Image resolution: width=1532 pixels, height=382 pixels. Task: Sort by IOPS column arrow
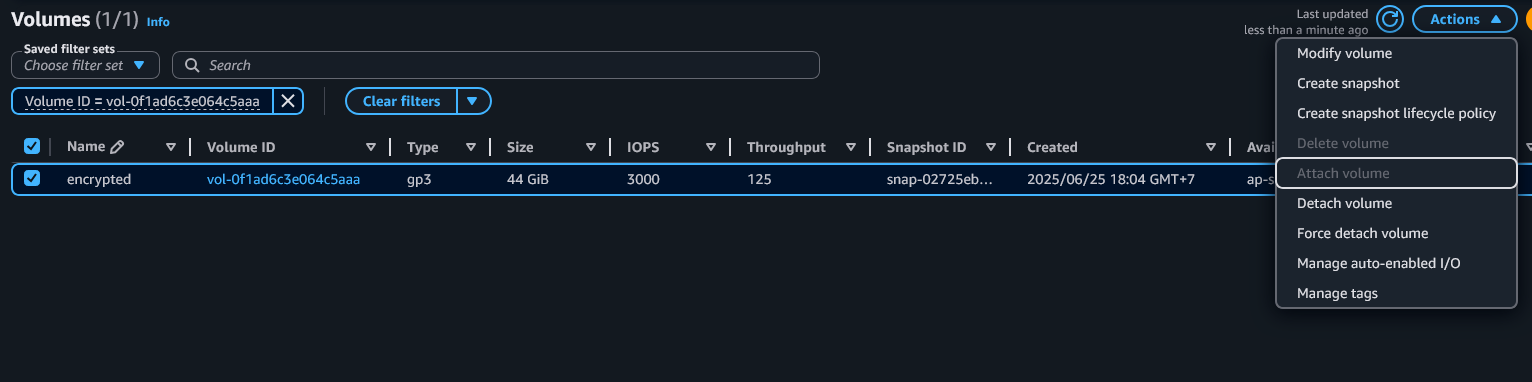click(711, 147)
